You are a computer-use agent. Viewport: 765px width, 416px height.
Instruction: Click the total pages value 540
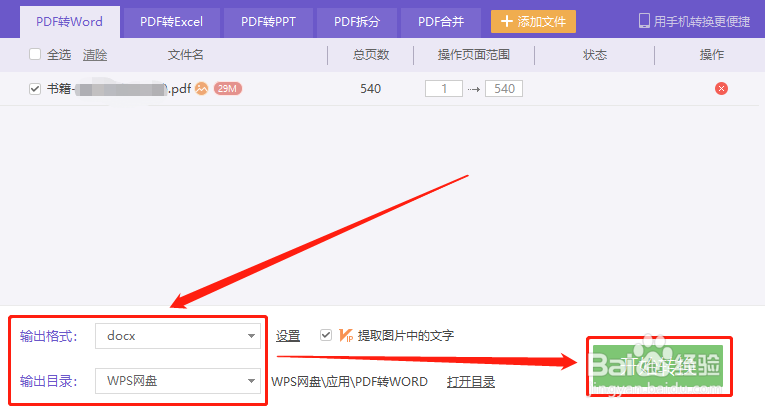(370, 89)
